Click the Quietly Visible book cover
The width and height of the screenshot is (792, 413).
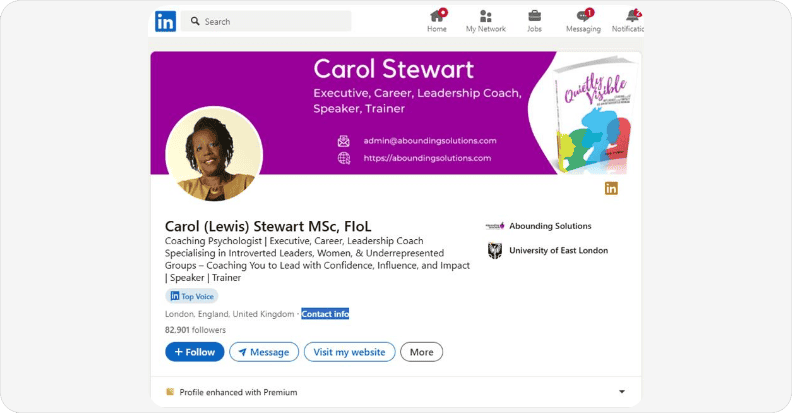[x=593, y=115]
